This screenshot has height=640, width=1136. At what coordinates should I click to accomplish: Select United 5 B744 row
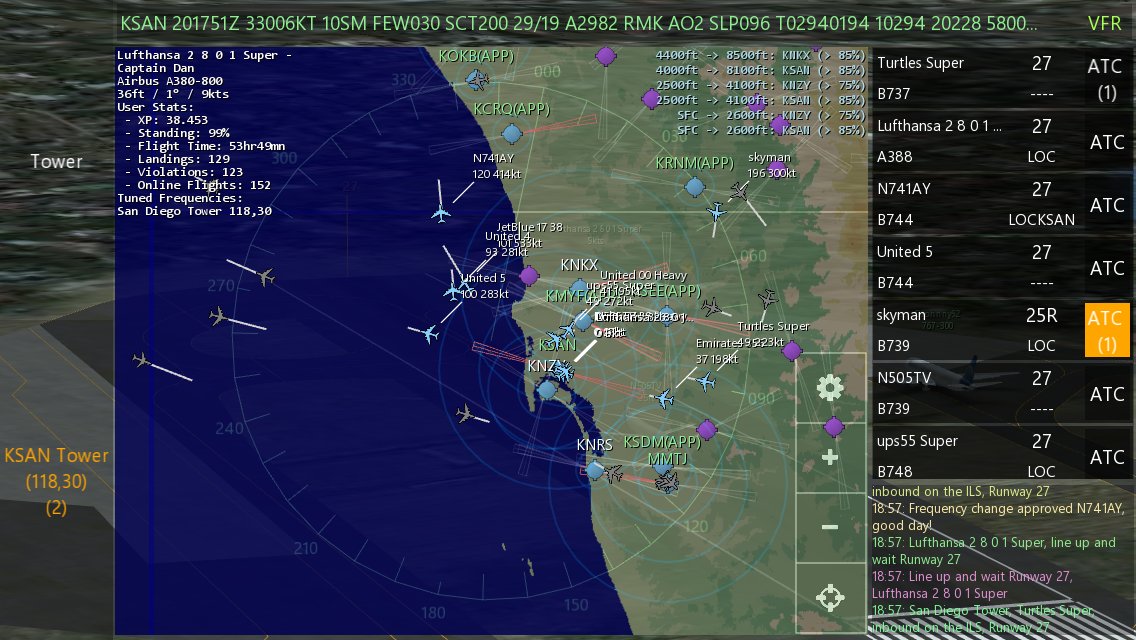click(x=976, y=267)
